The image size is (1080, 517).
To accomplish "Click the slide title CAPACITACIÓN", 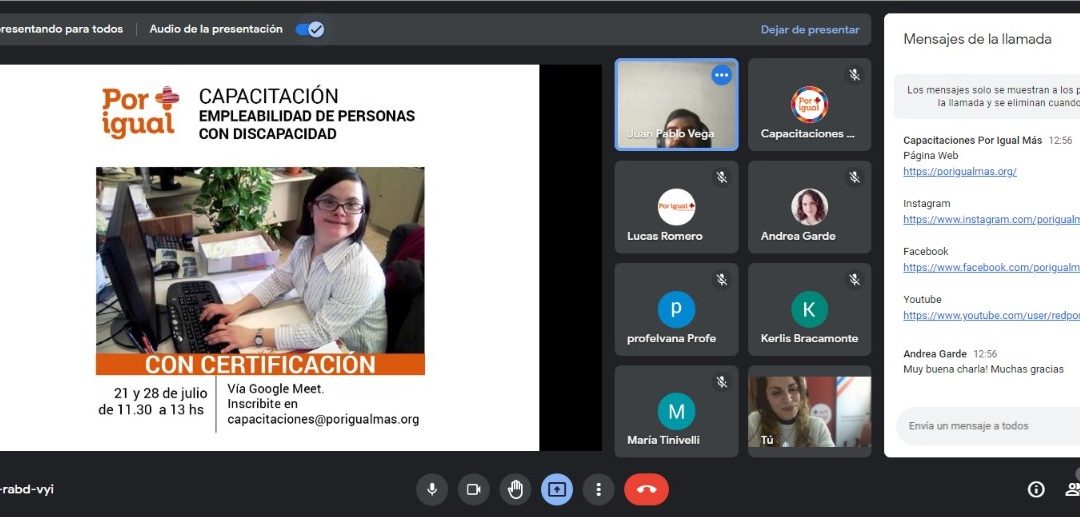I will tap(269, 96).
